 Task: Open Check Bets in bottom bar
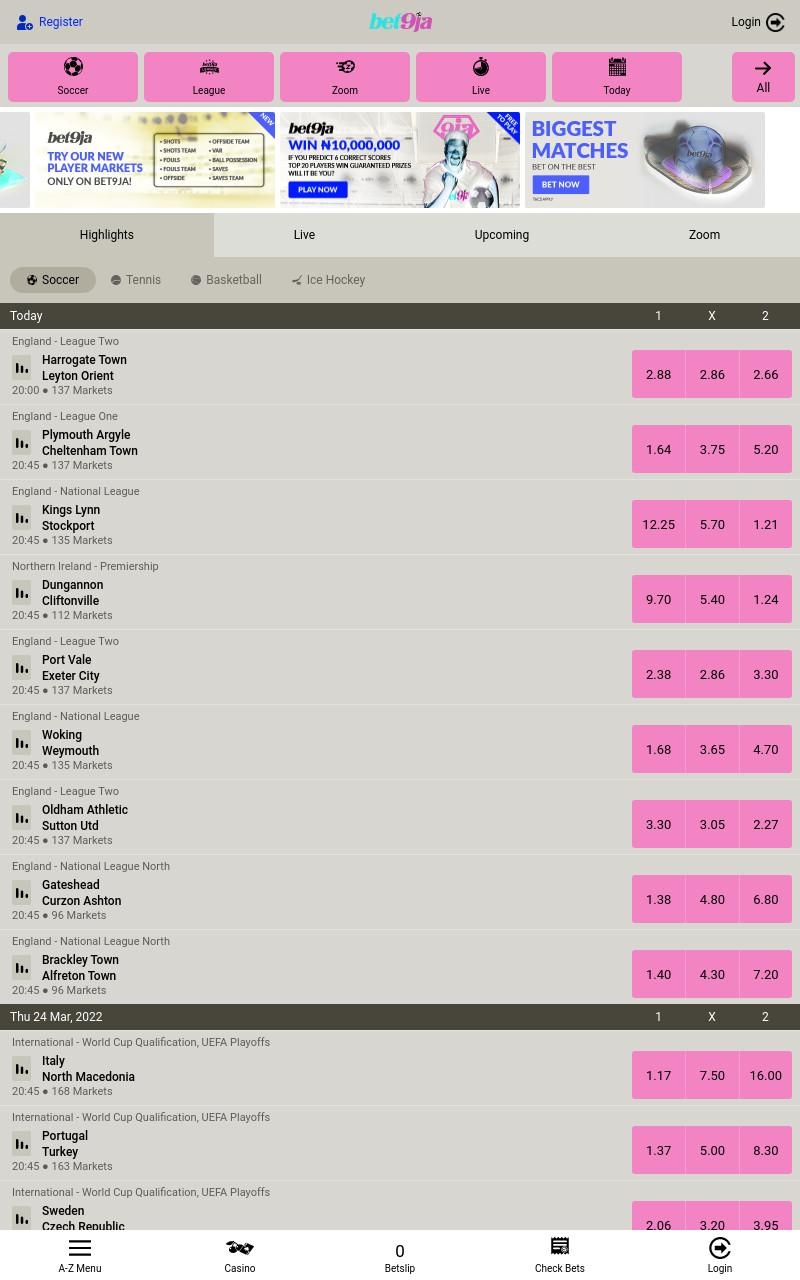point(560,1255)
